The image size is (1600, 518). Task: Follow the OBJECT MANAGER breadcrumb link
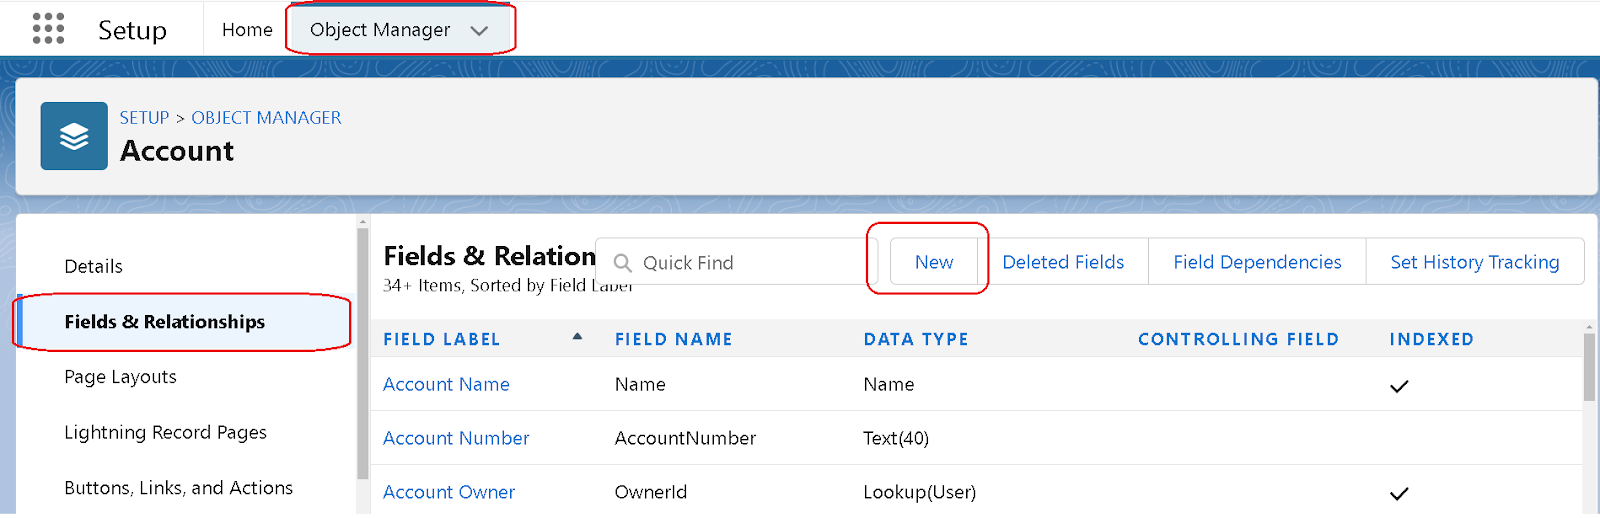point(266,118)
